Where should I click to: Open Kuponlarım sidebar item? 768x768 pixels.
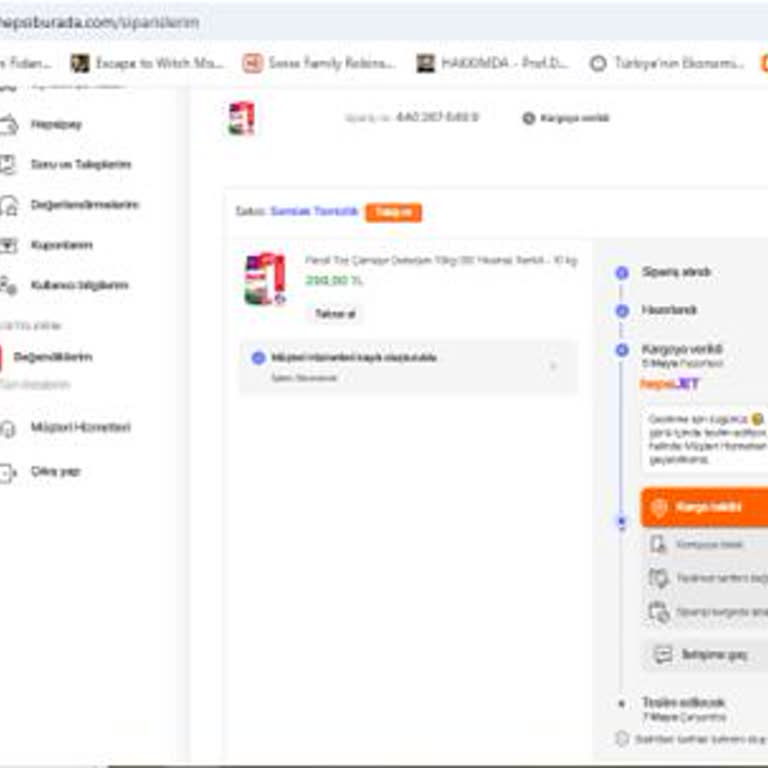click(x=61, y=245)
